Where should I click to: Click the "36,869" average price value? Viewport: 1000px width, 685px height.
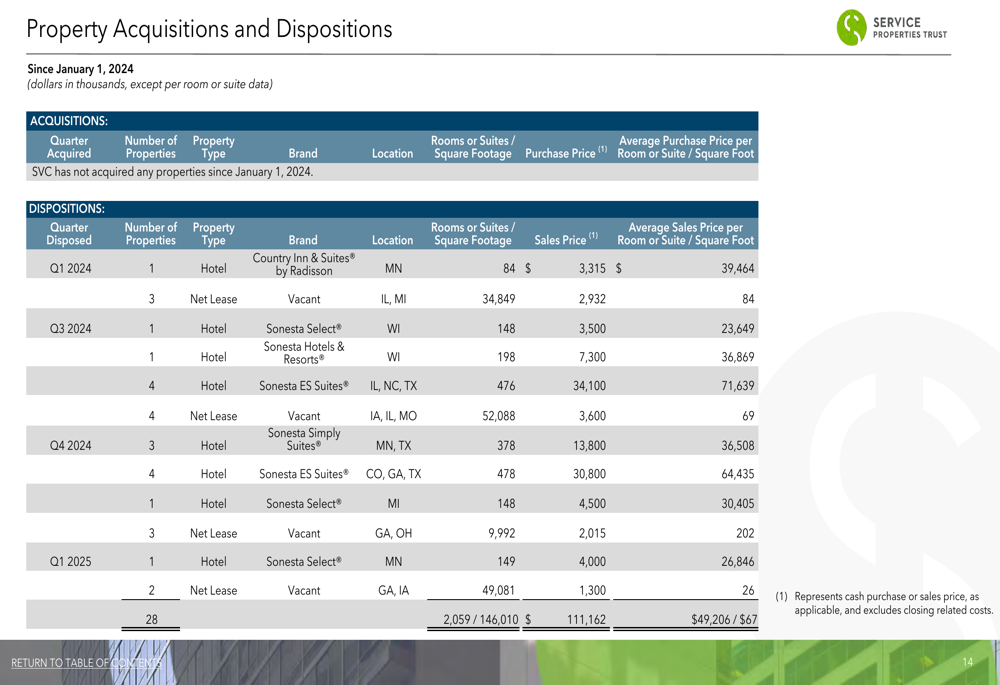pos(738,357)
